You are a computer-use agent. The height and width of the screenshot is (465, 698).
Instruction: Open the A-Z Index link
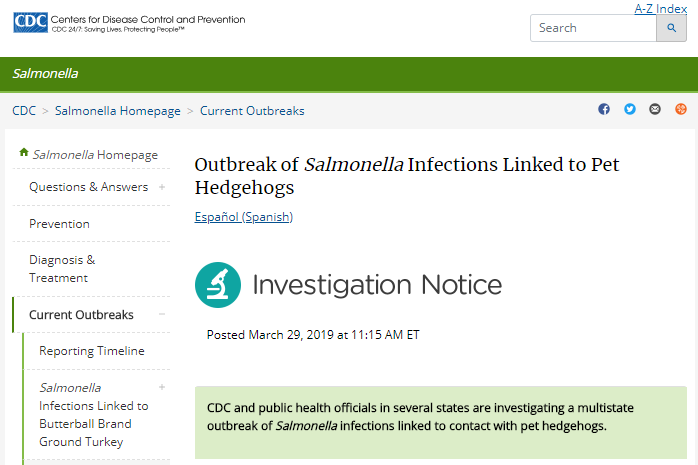[x=660, y=8]
